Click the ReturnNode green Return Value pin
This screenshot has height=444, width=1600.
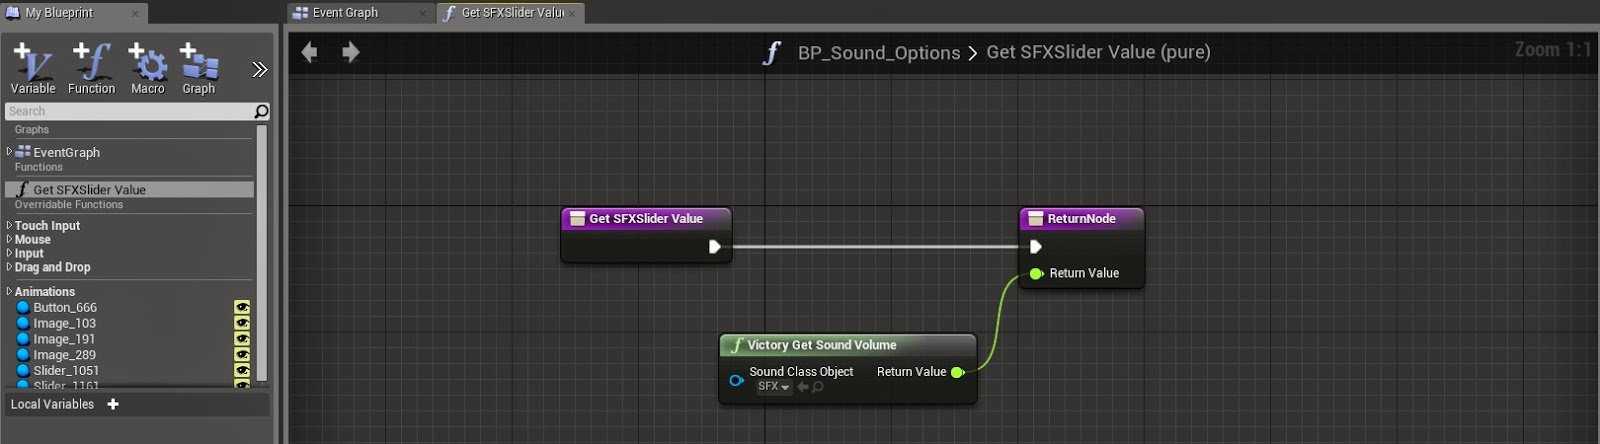(1036, 274)
